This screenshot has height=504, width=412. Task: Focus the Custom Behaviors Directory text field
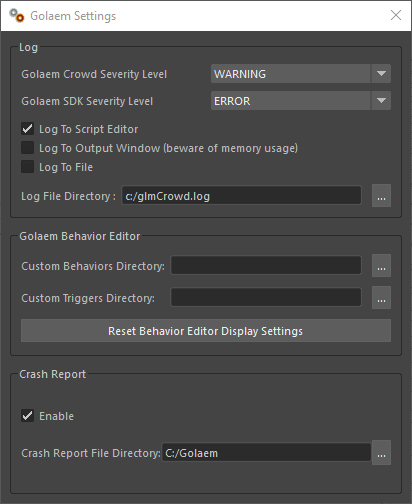point(266,266)
